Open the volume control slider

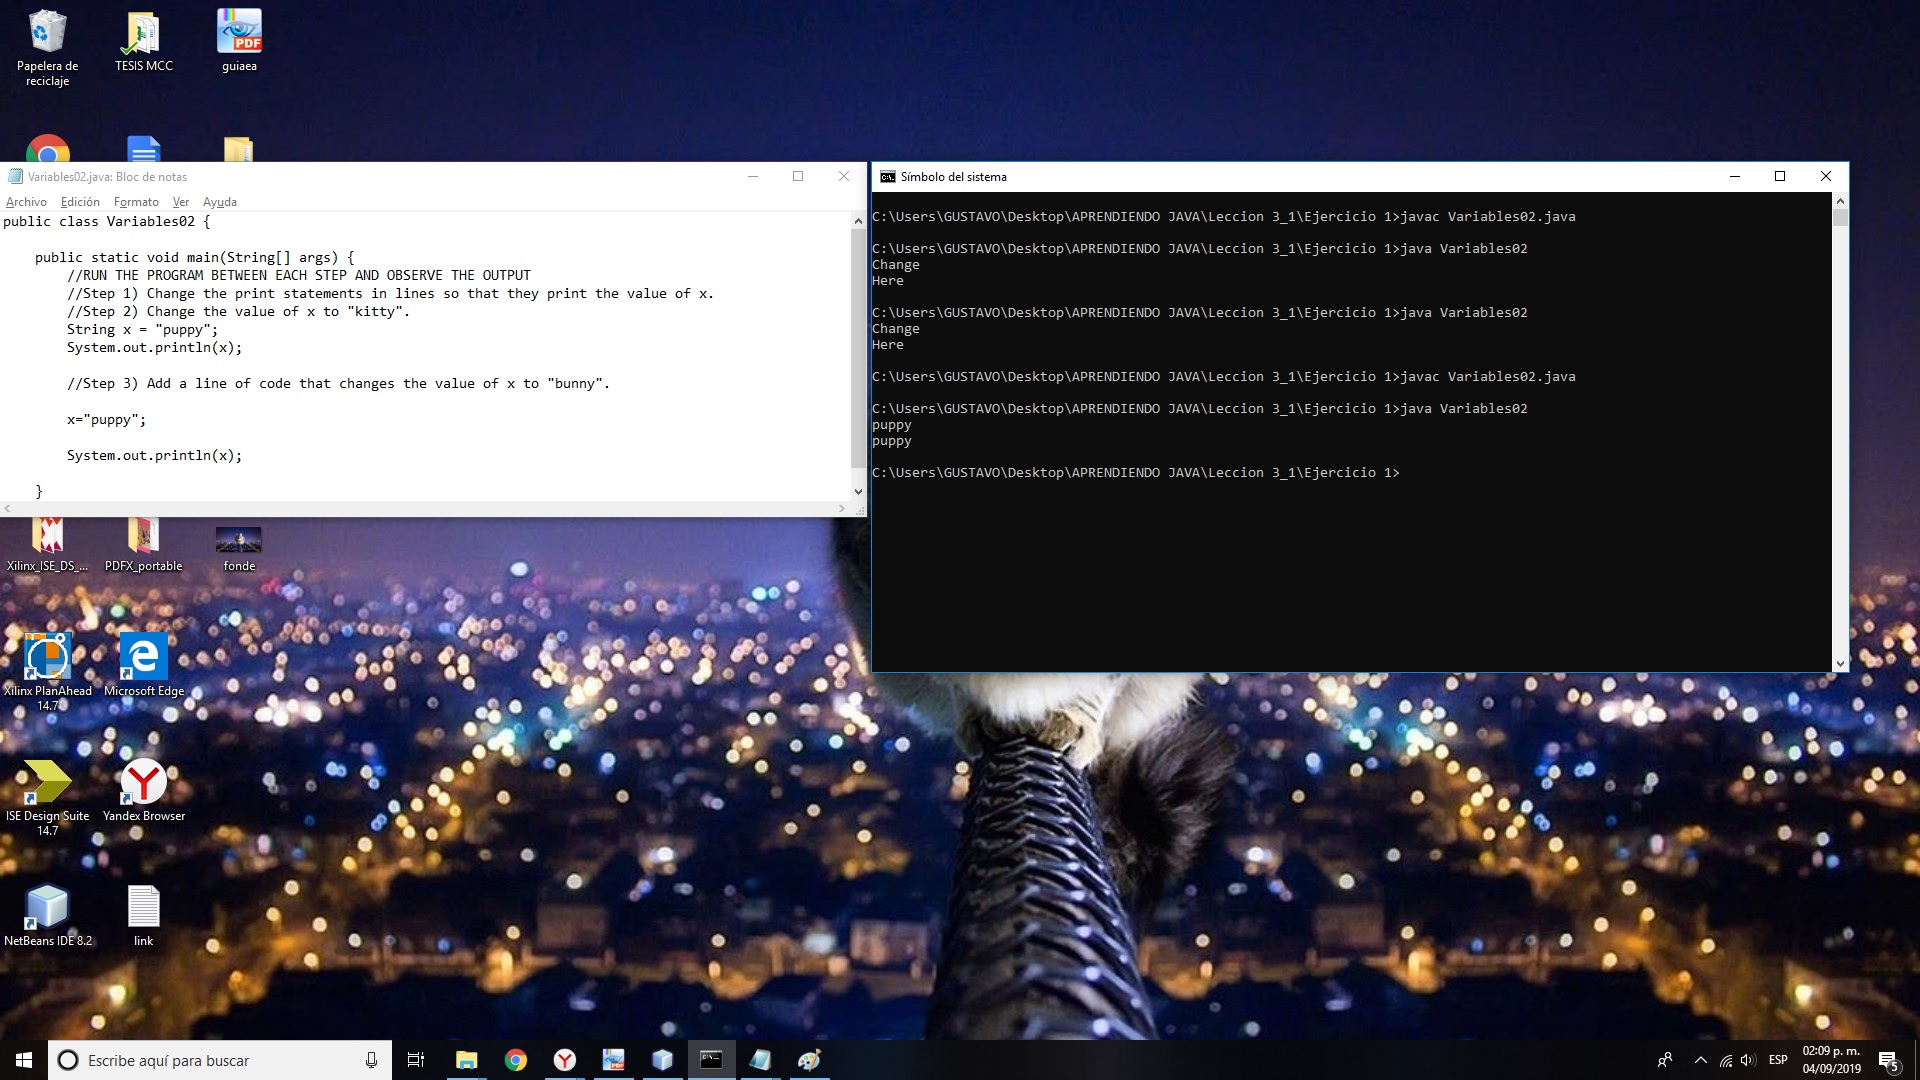coord(1747,1060)
